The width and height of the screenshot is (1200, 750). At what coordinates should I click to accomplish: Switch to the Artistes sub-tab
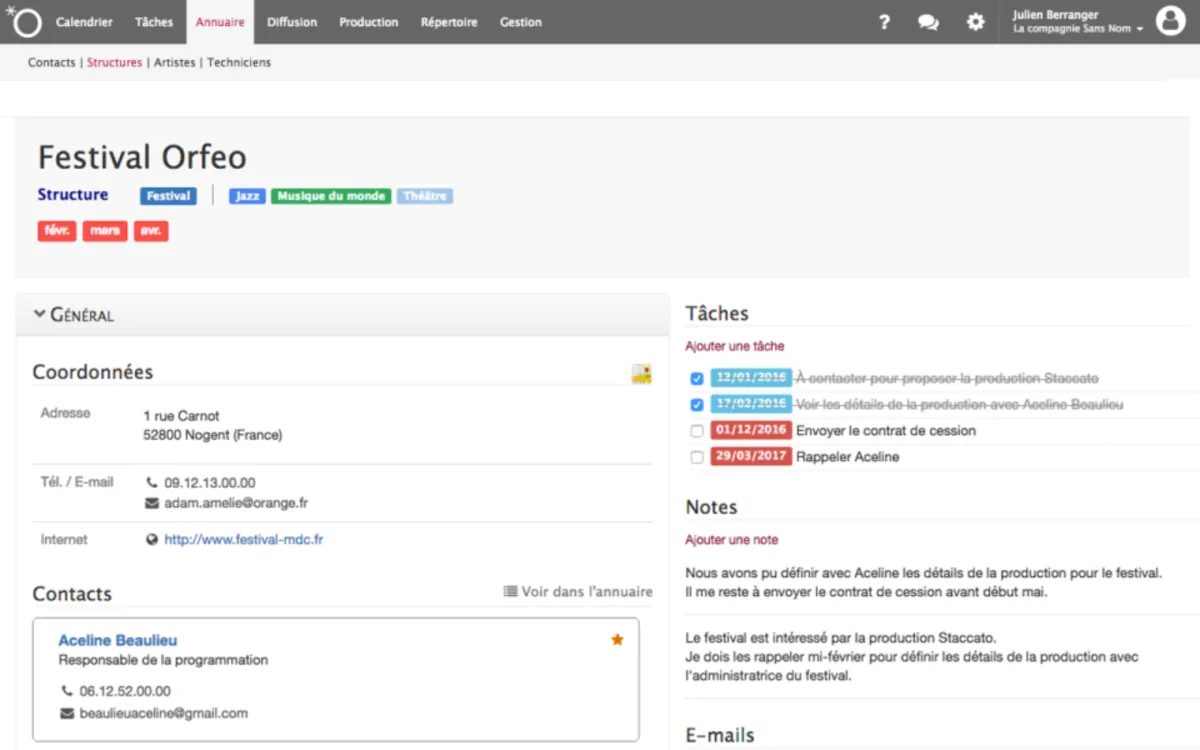175,62
